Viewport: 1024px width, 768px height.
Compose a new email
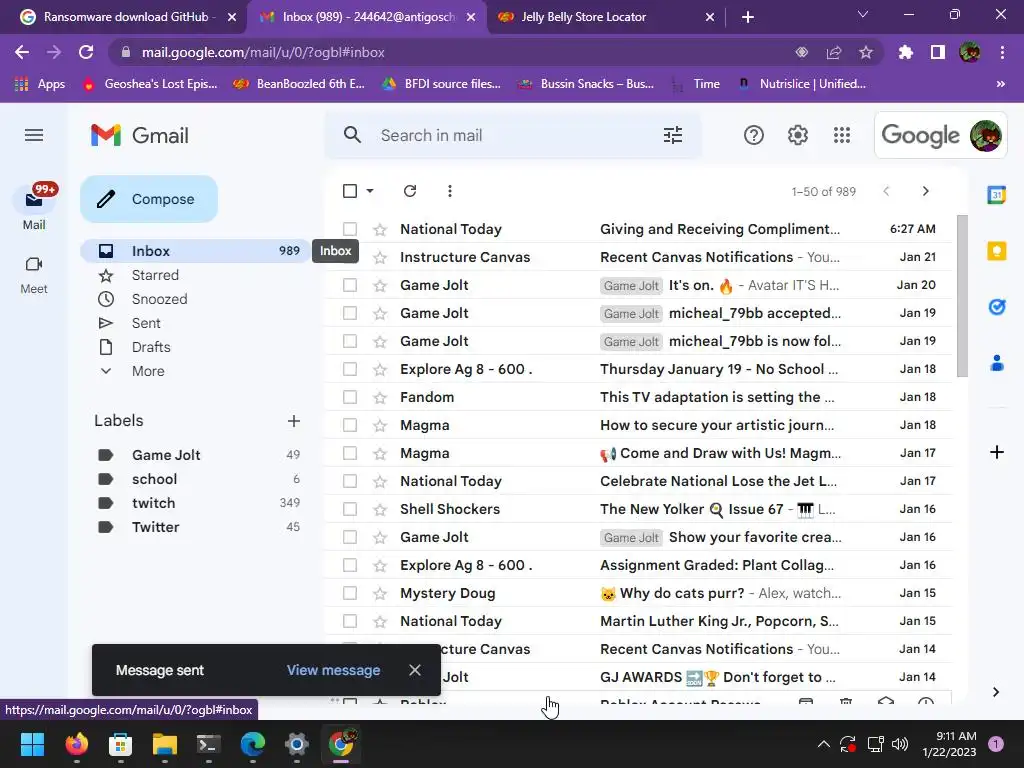click(149, 199)
